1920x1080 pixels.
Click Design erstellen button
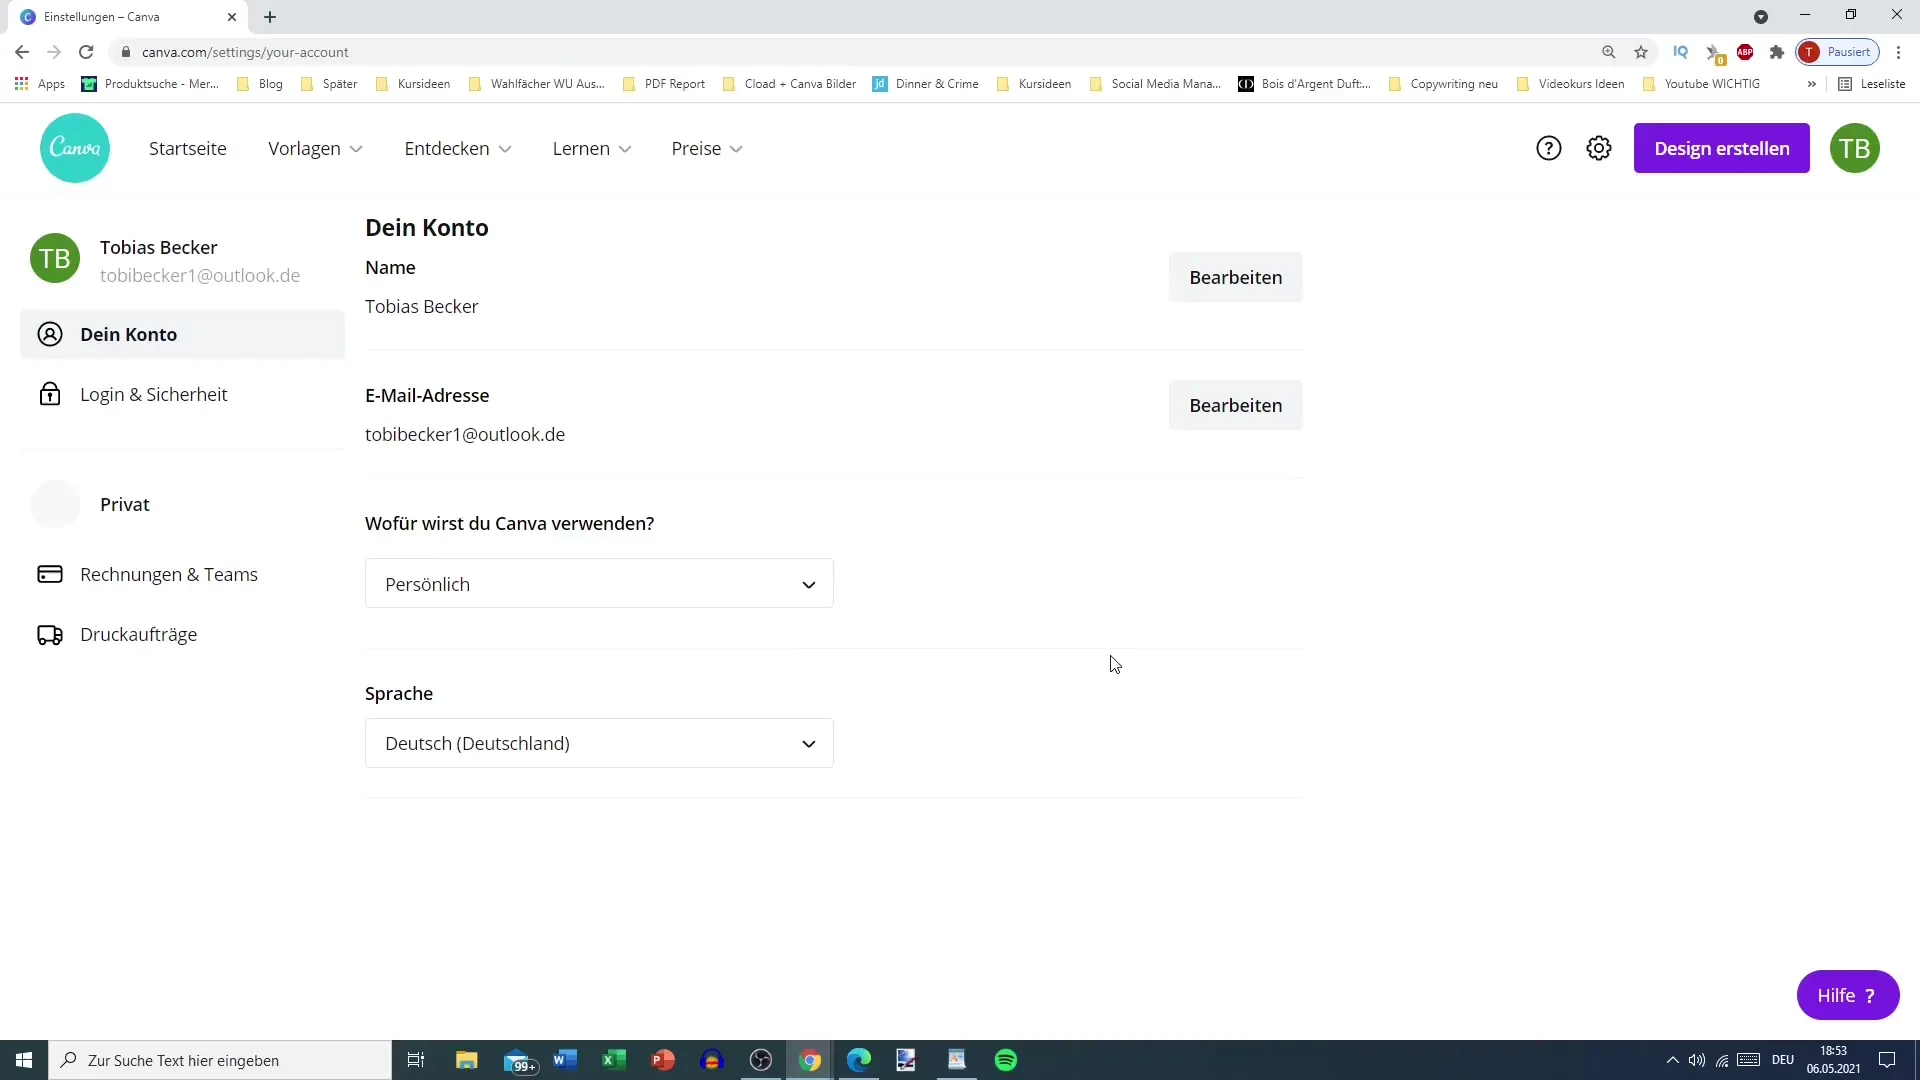[x=1721, y=148]
